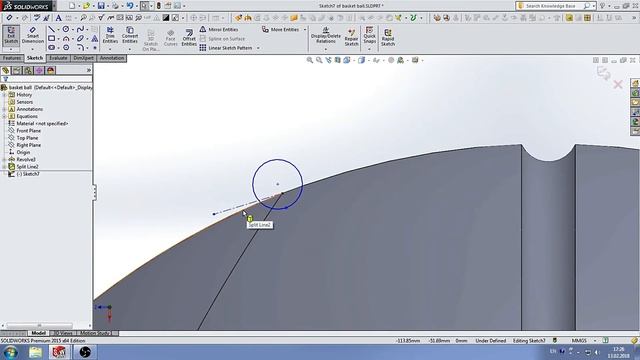This screenshot has height=360, width=640.
Task: Click the exit sketch confirmation corner icon
Action: pyautogui.click(x=603, y=73)
